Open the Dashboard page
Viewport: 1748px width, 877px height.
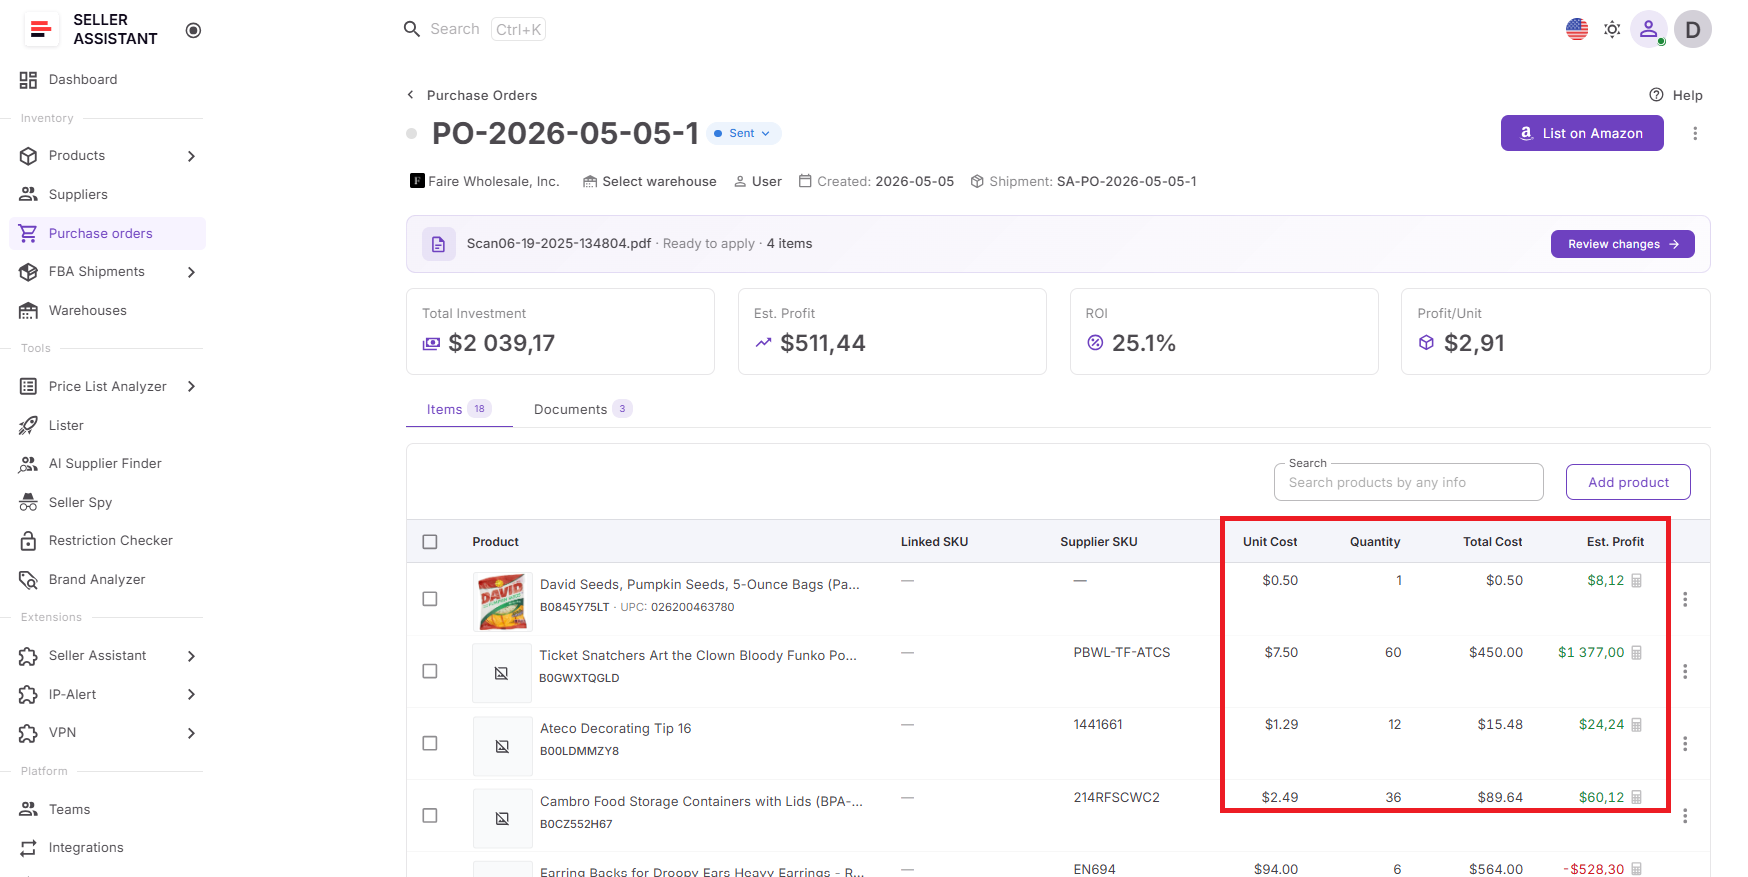[x=83, y=80]
